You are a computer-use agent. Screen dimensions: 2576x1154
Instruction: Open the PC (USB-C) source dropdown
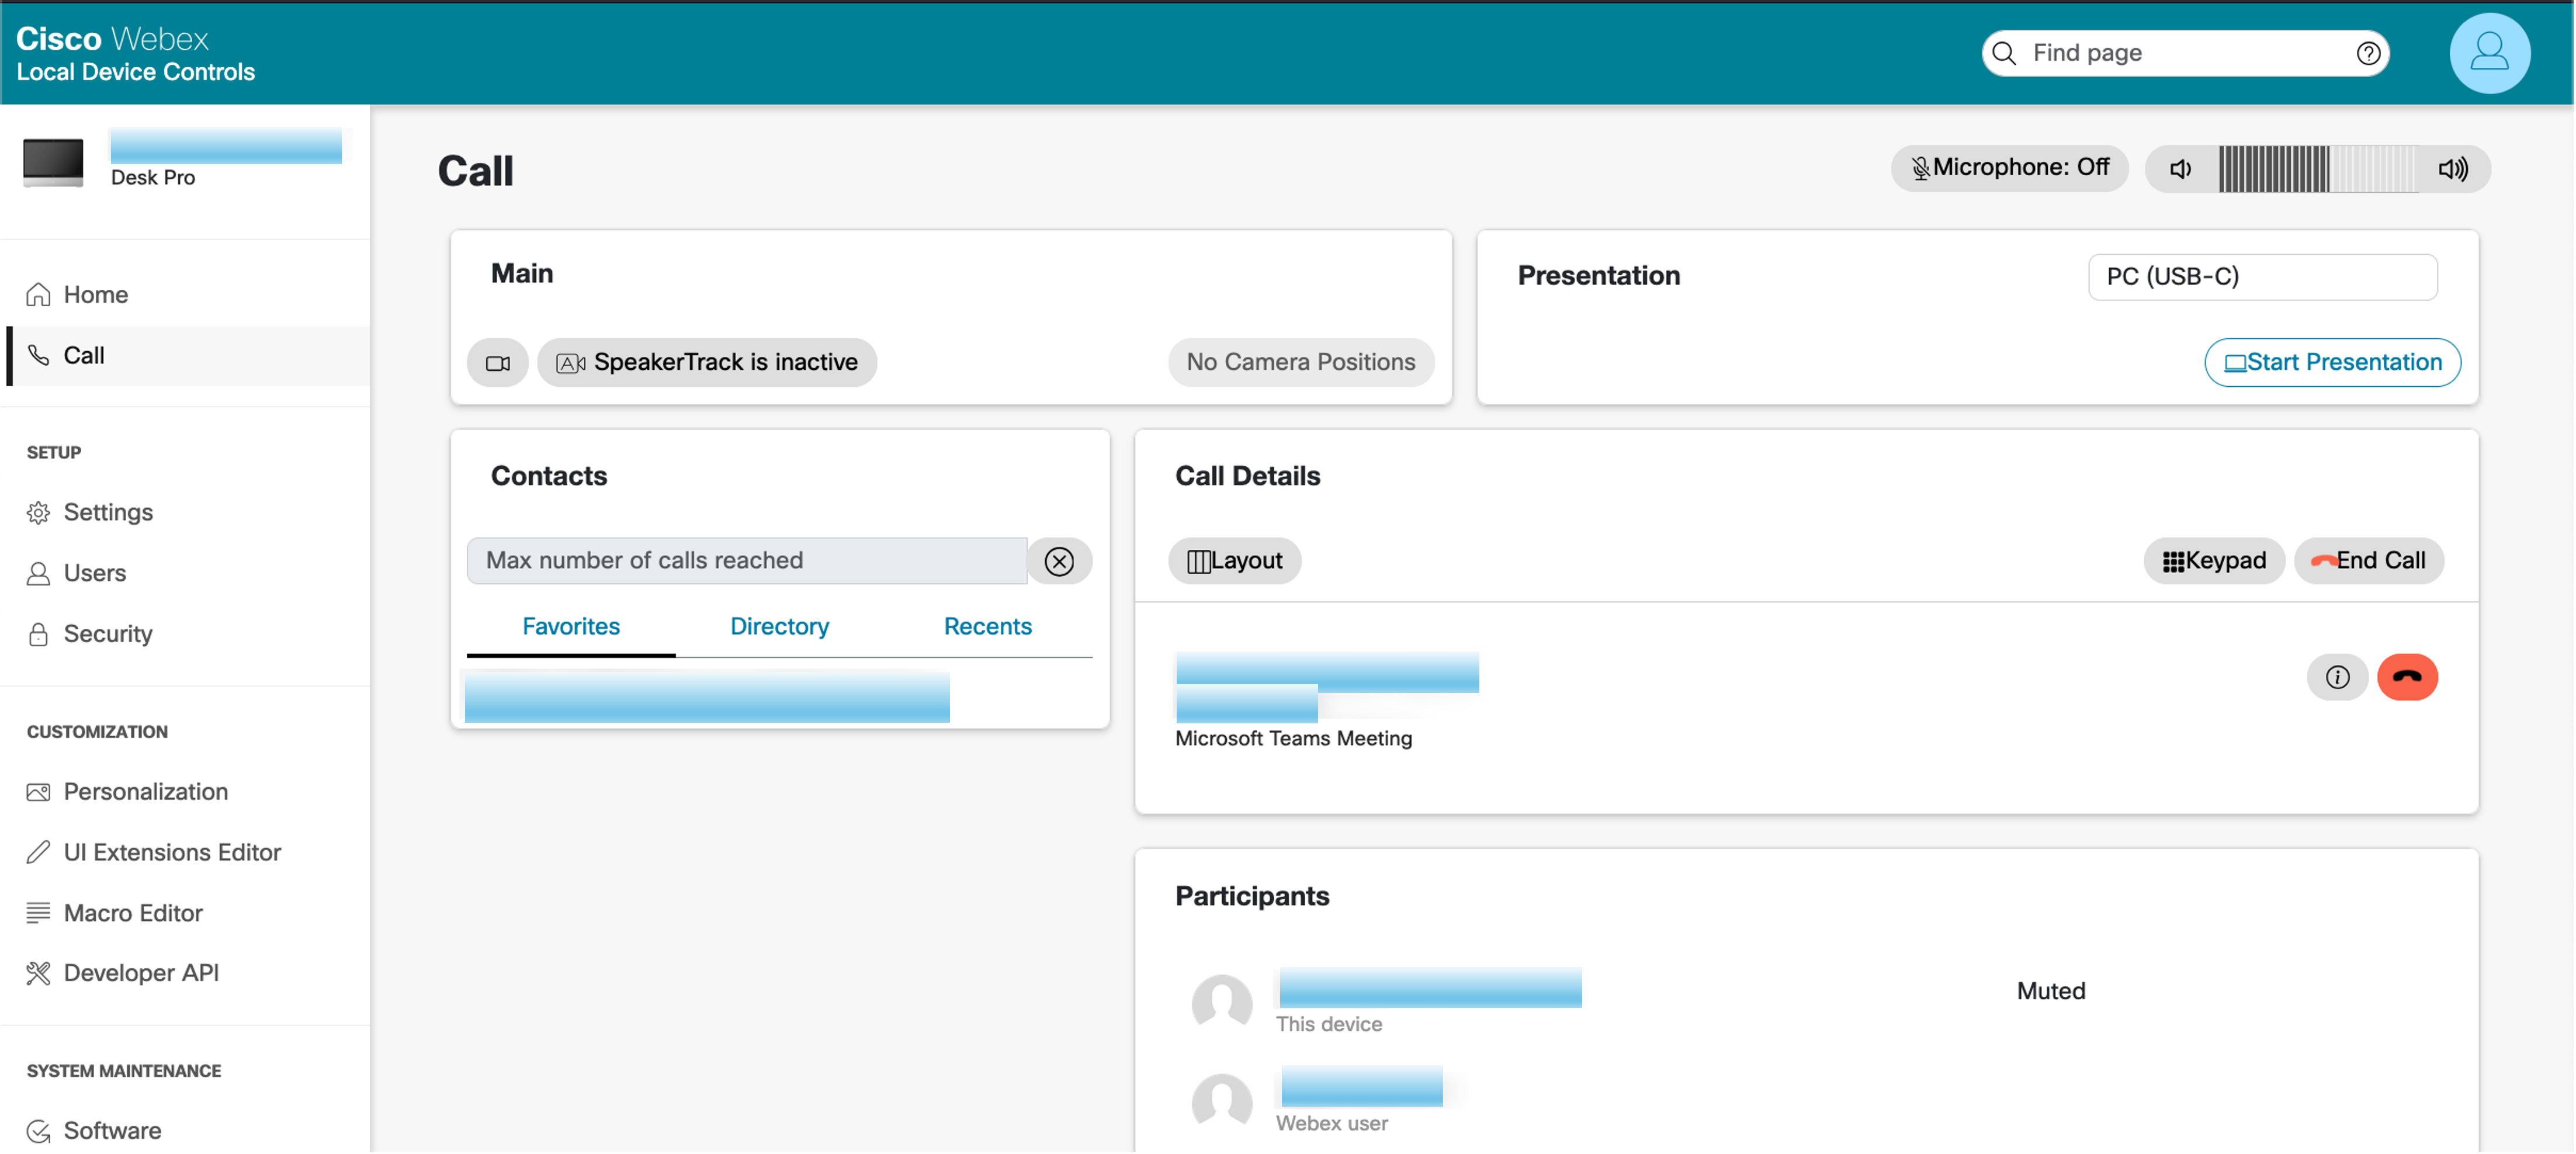click(x=2262, y=276)
